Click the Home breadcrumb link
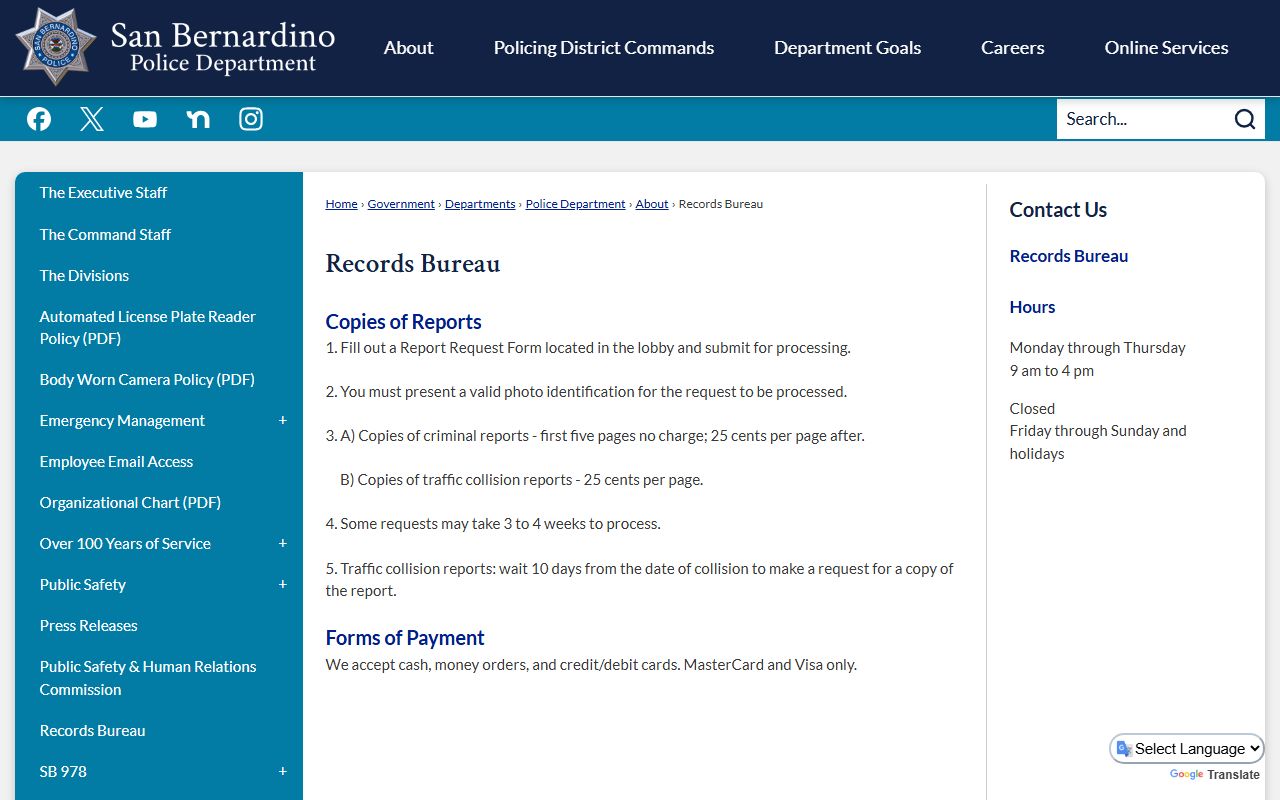Screen dimensions: 1280x800 click(341, 204)
